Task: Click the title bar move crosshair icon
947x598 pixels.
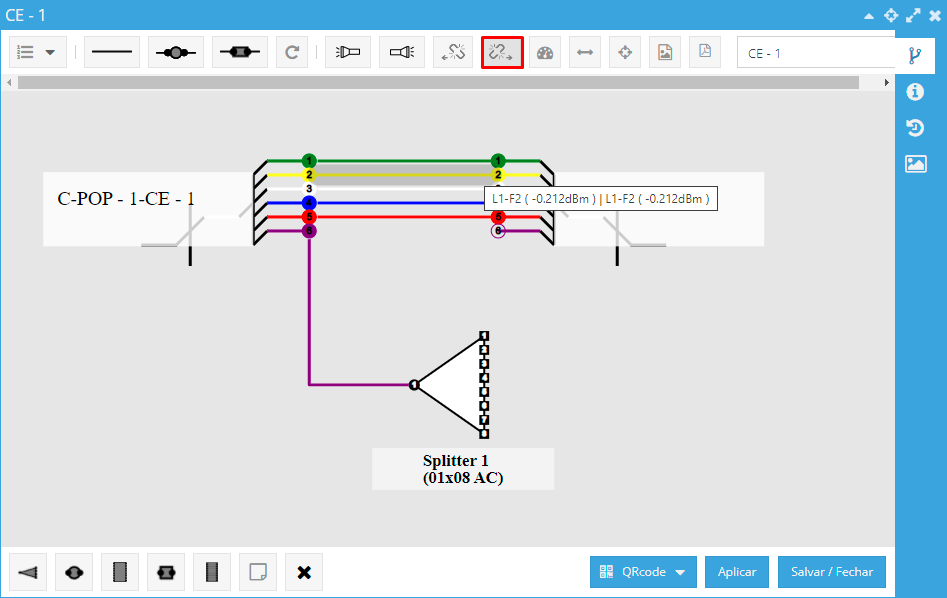Action: pos(891,15)
